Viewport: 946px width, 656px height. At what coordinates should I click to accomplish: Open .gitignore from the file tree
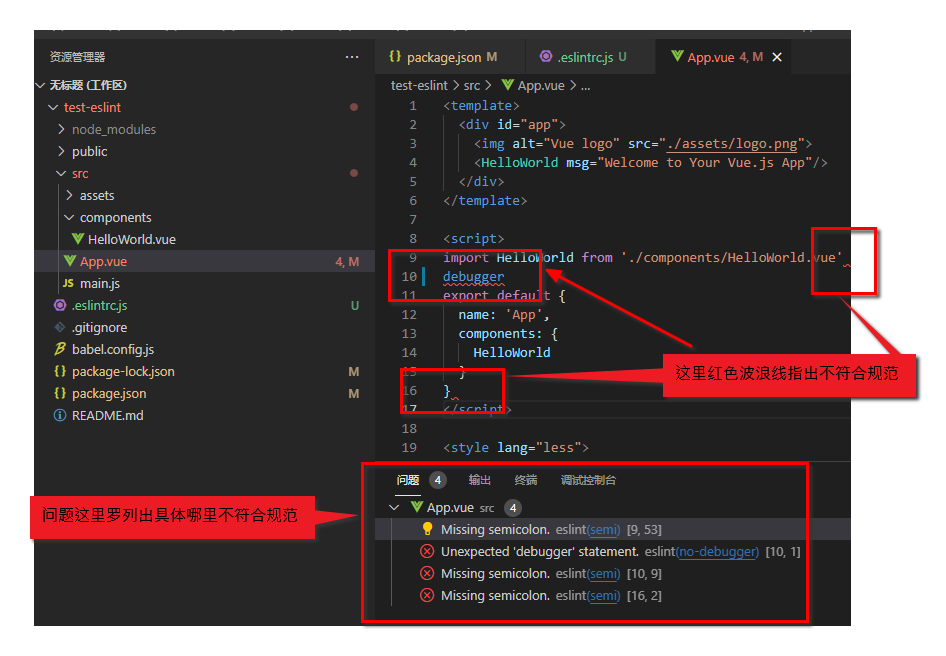point(100,327)
